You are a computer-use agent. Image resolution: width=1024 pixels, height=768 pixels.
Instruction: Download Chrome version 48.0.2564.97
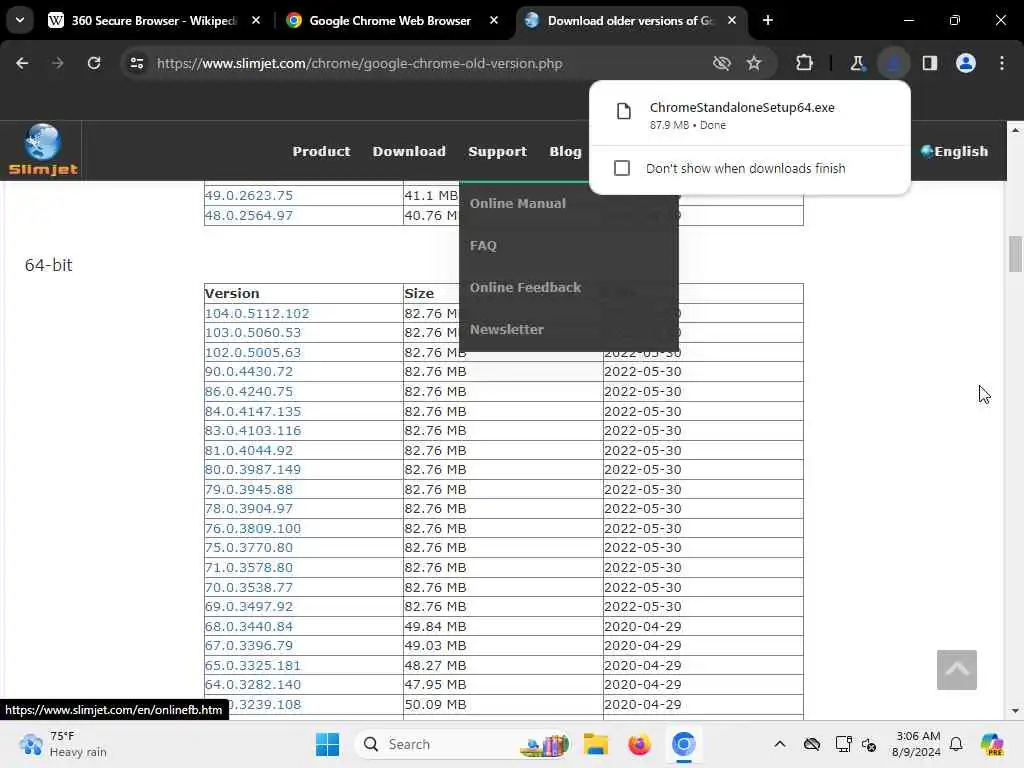249,216
